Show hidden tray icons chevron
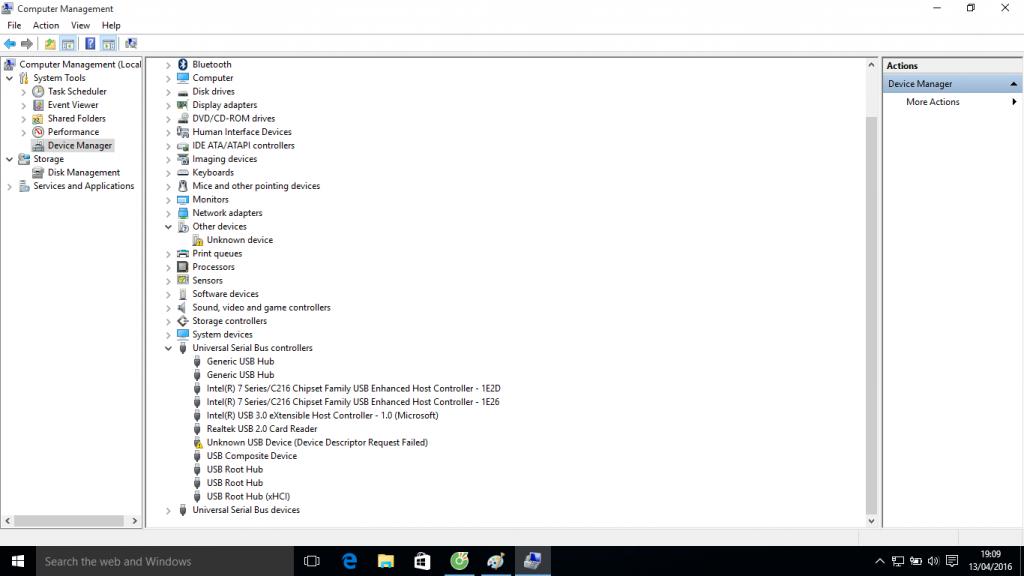This screenshot has height=576, width=1024. (x=880, y=561)
